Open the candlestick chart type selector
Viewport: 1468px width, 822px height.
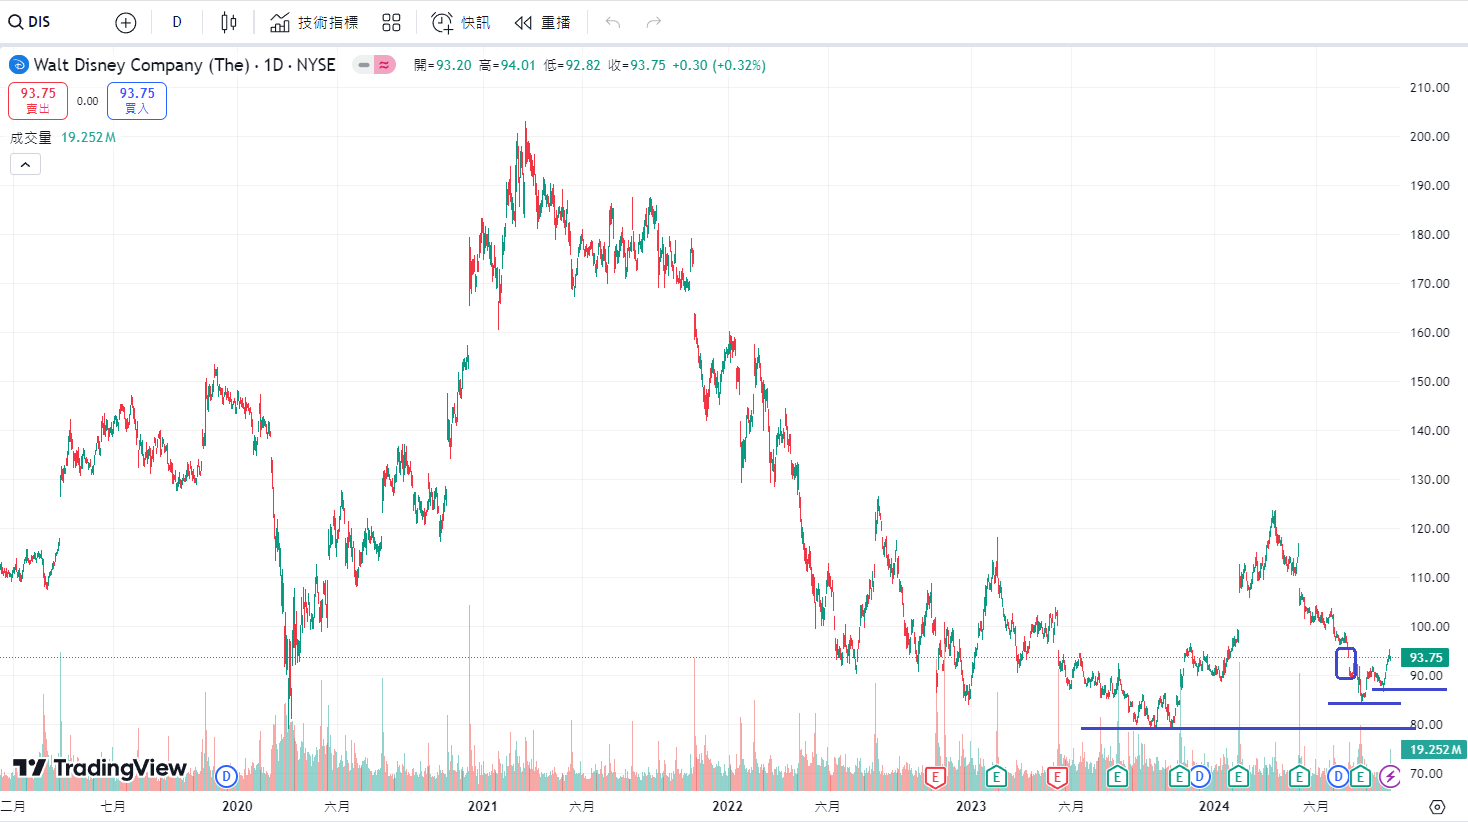click(x=229, y=22)
